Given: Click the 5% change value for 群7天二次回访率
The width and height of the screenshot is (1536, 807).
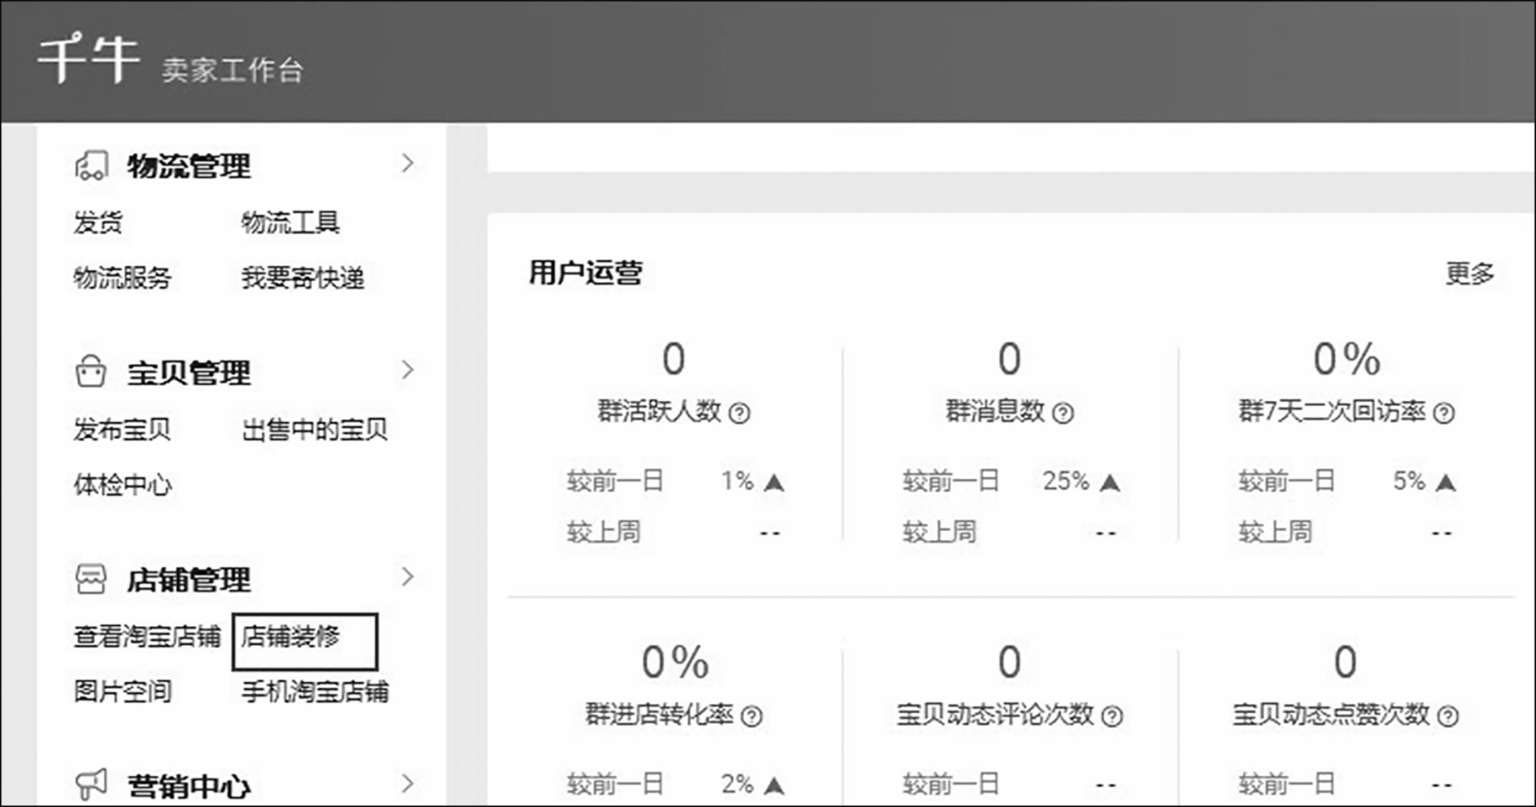Looking at the screenshot, I should [1409, 481].
